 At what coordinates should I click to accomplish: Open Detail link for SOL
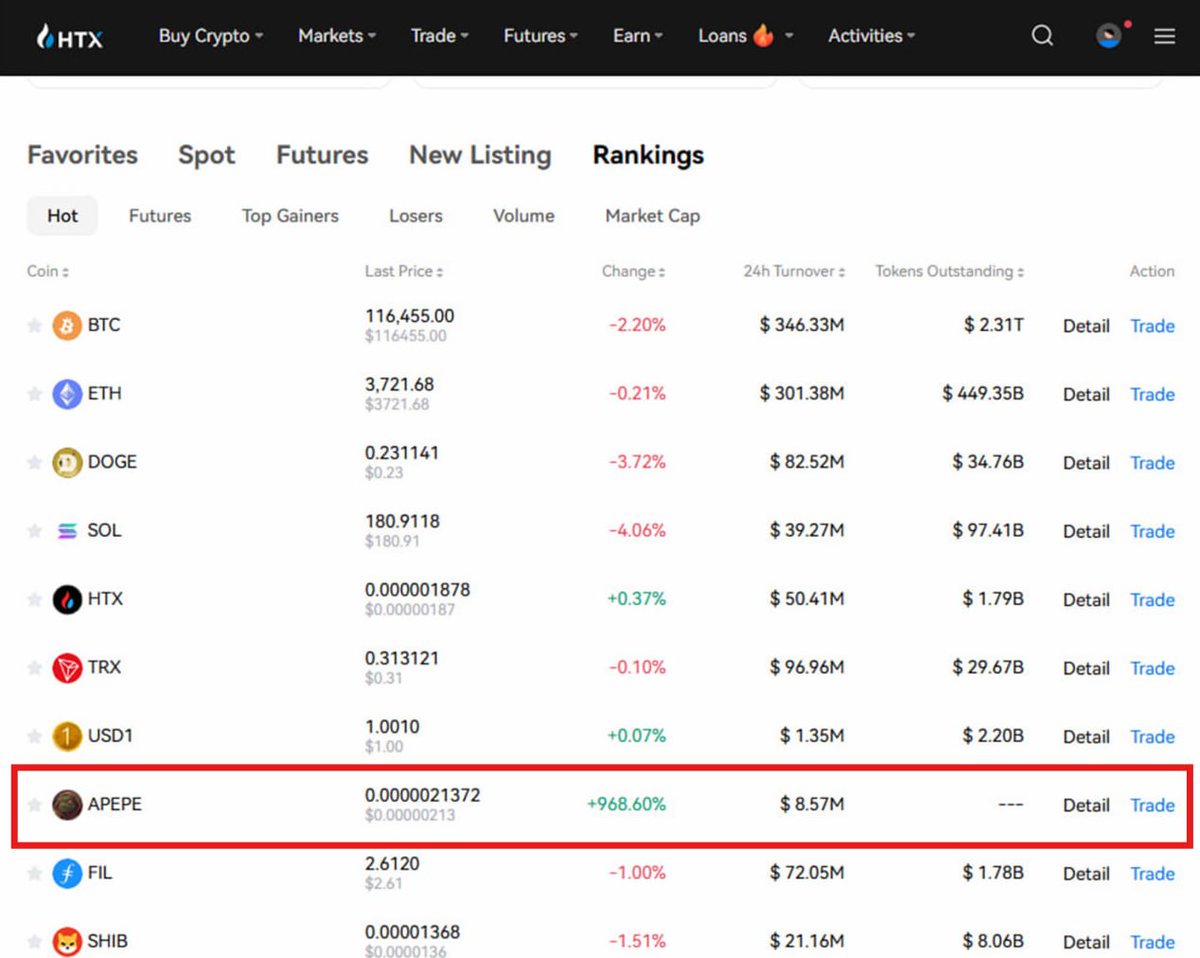1086,531
